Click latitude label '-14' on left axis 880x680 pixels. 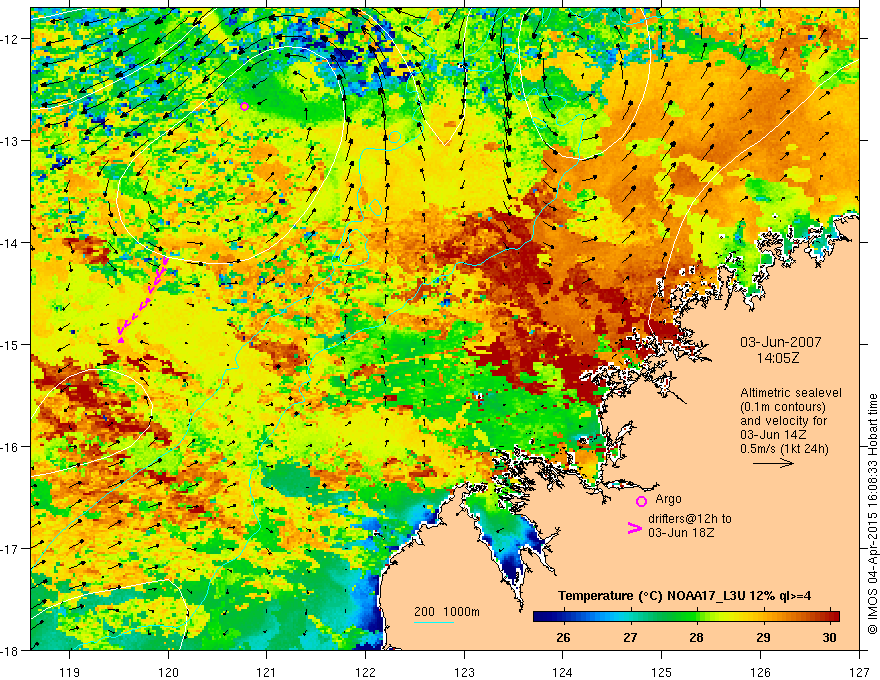tap(11, 243)
